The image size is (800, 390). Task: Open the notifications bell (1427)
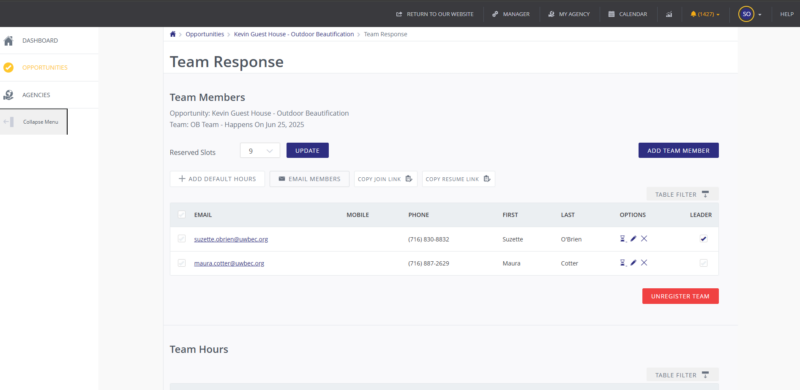point(705,14)
